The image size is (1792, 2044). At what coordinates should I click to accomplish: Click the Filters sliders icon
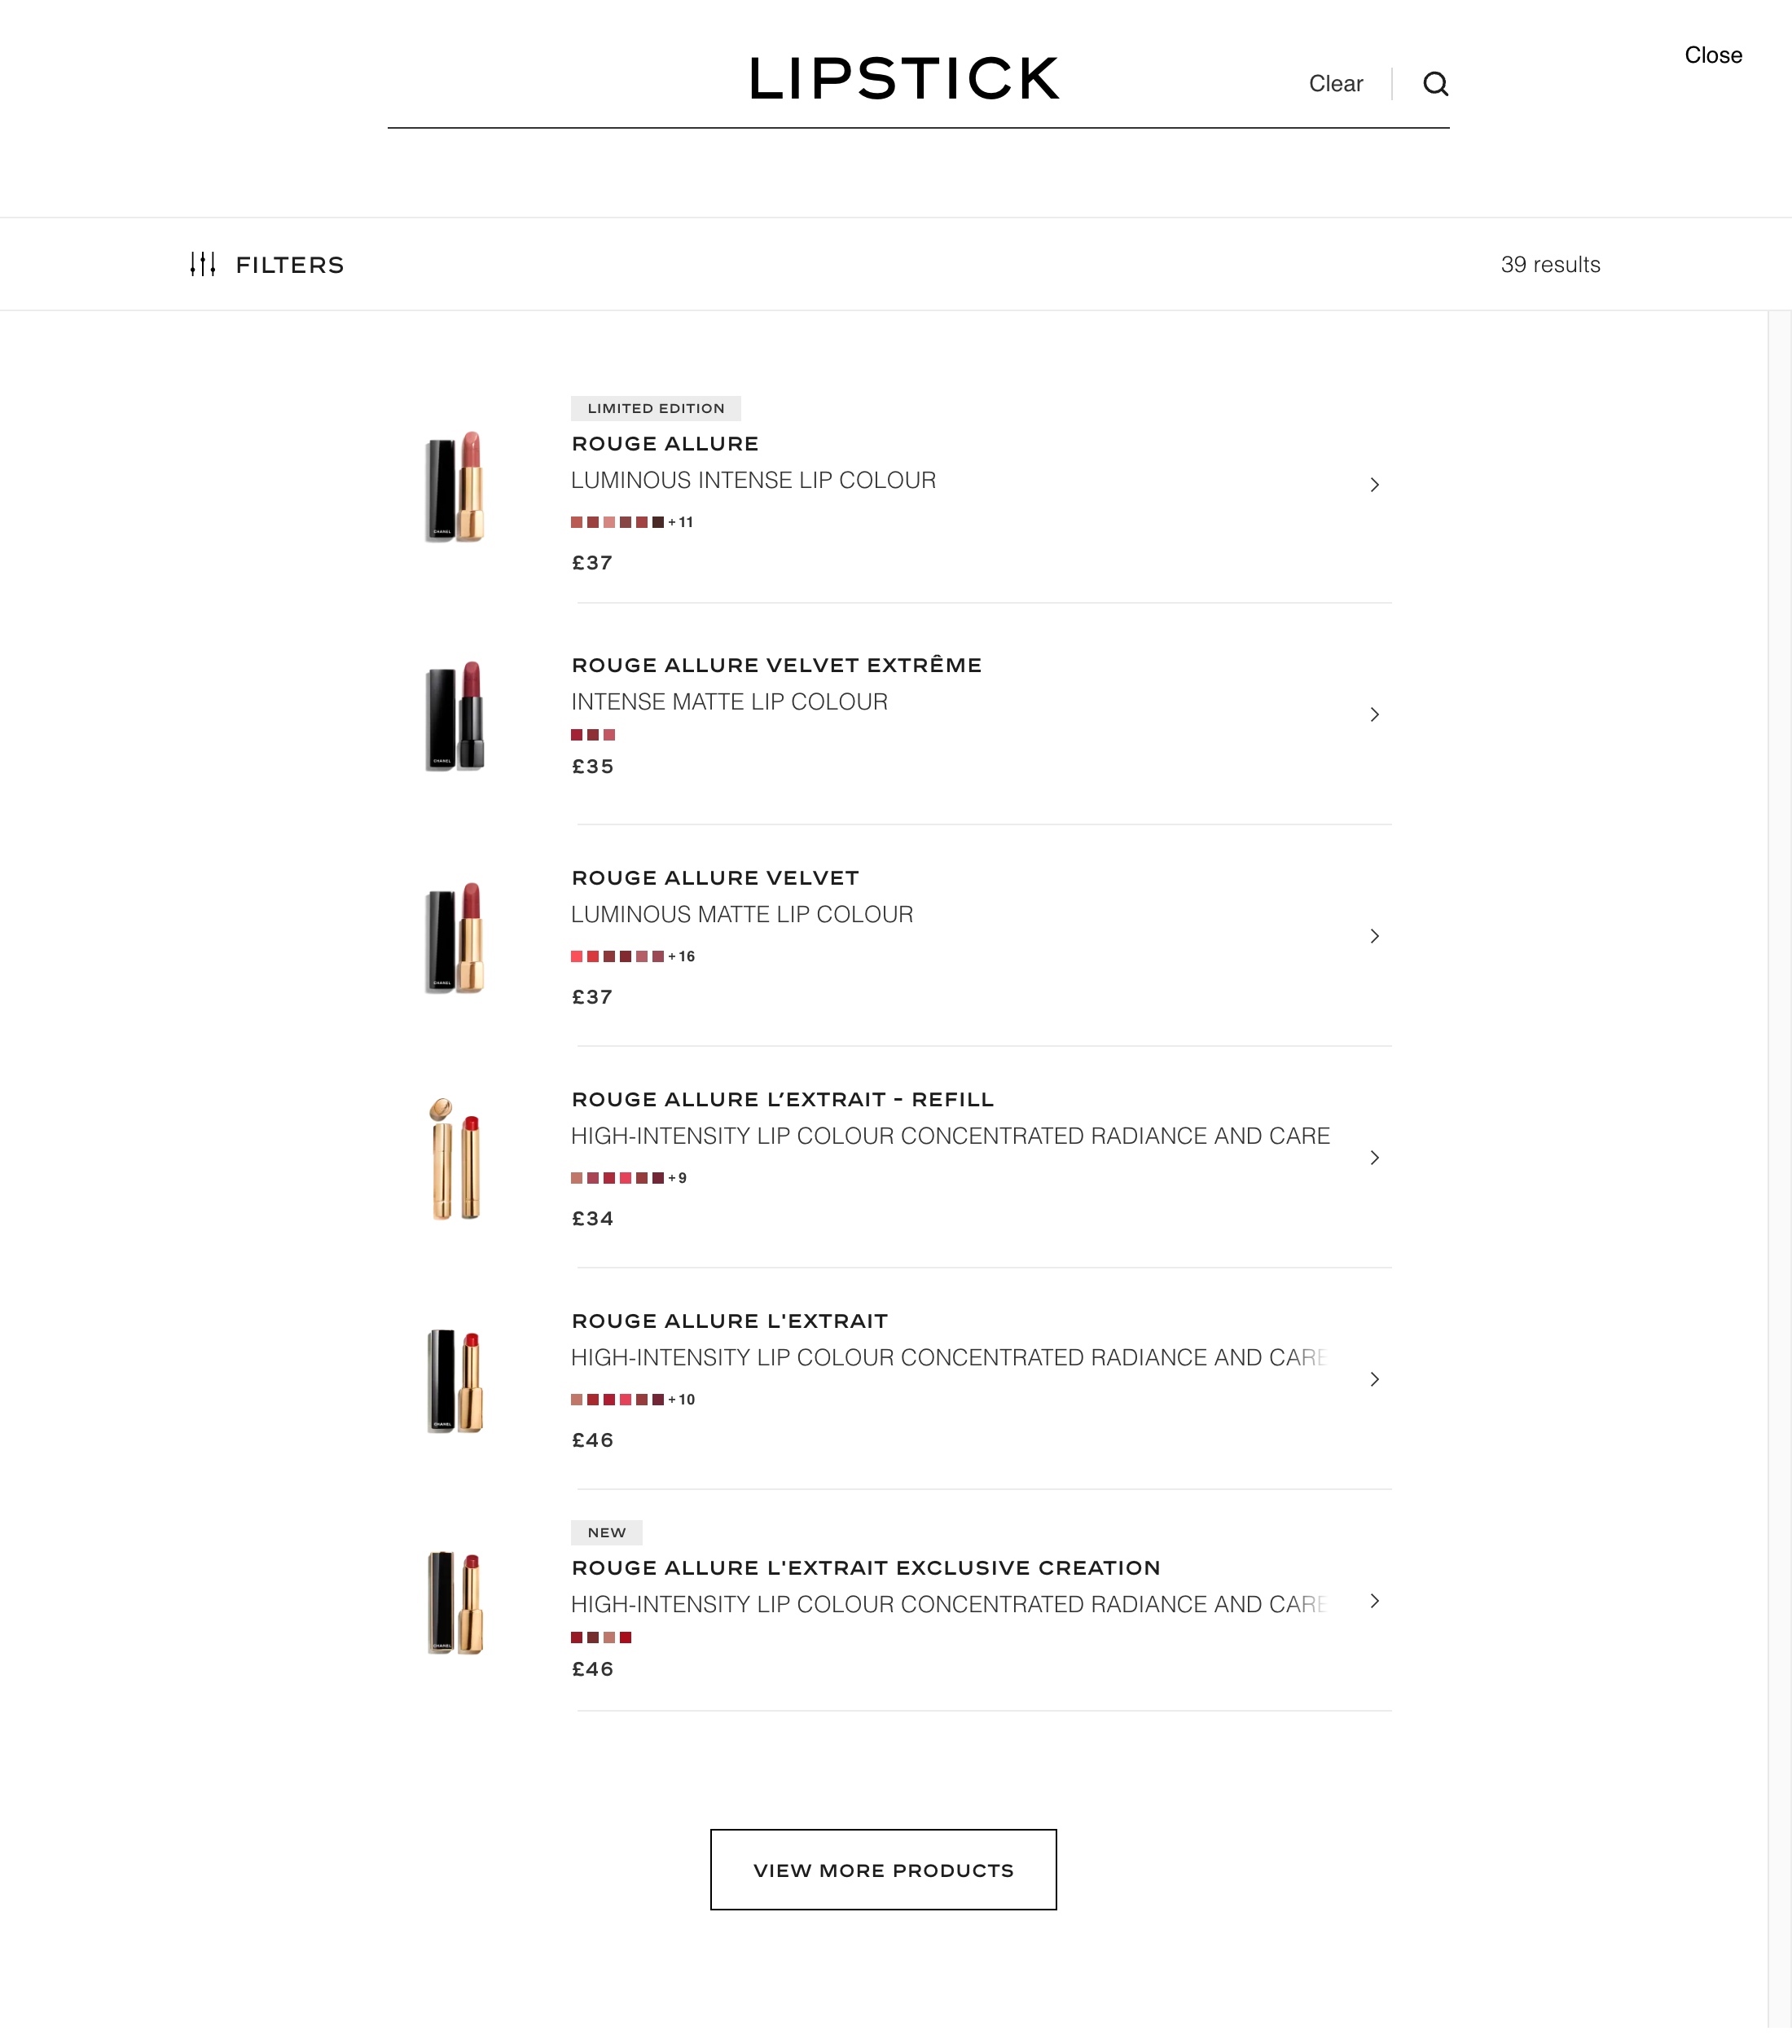[203, 264]
